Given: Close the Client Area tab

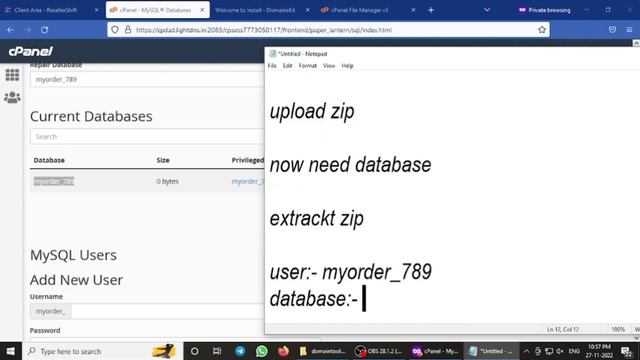Looking at the screenshot, I should pos(96,10).
